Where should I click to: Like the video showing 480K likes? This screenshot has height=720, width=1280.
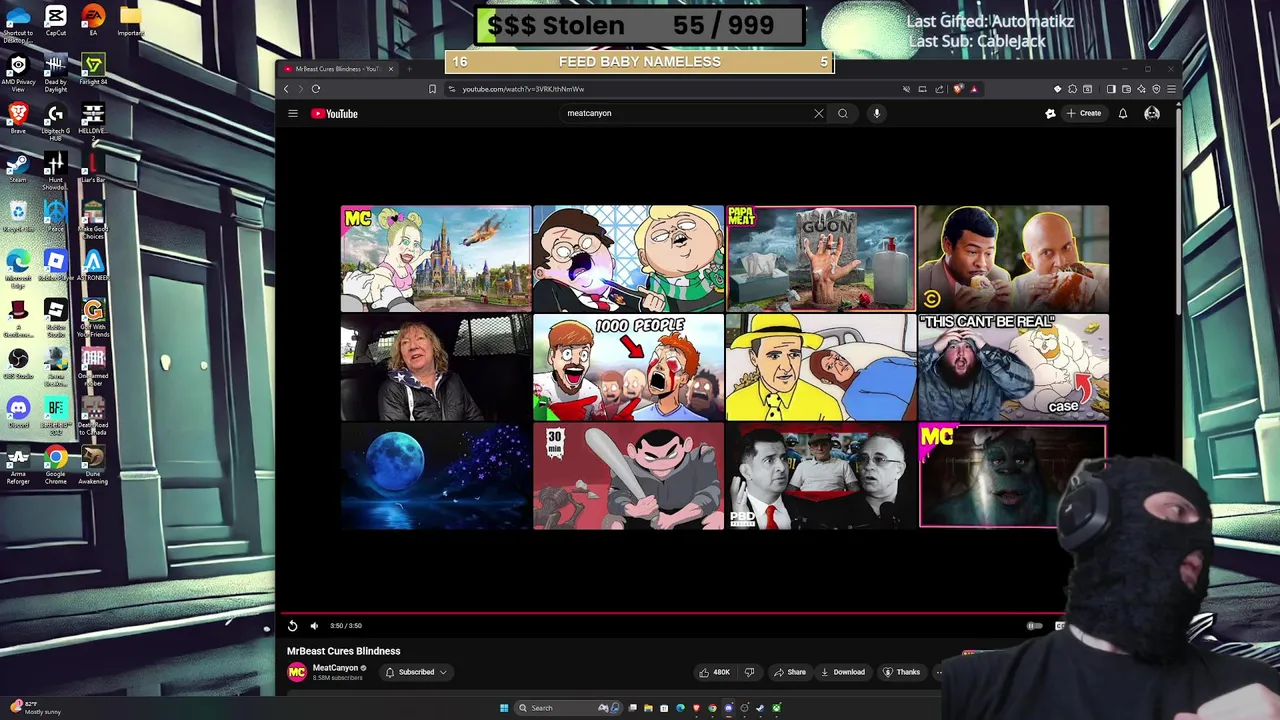714,672
